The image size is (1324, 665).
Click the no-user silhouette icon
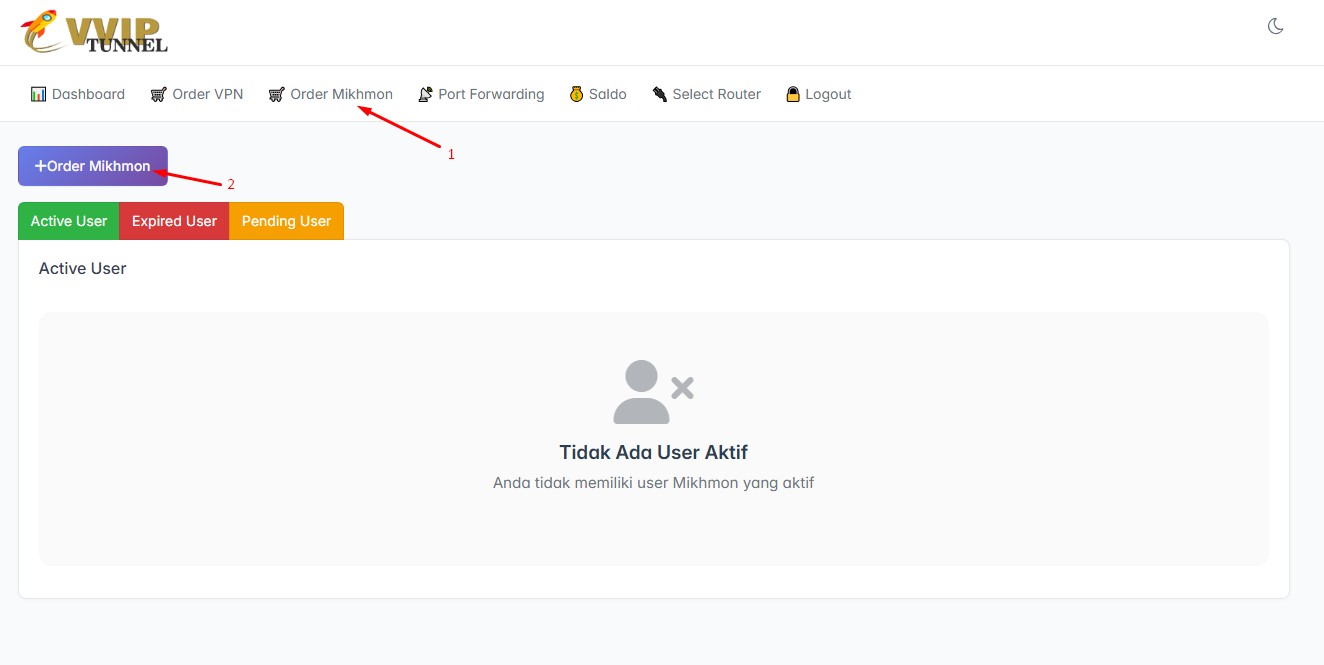point(653,391)
